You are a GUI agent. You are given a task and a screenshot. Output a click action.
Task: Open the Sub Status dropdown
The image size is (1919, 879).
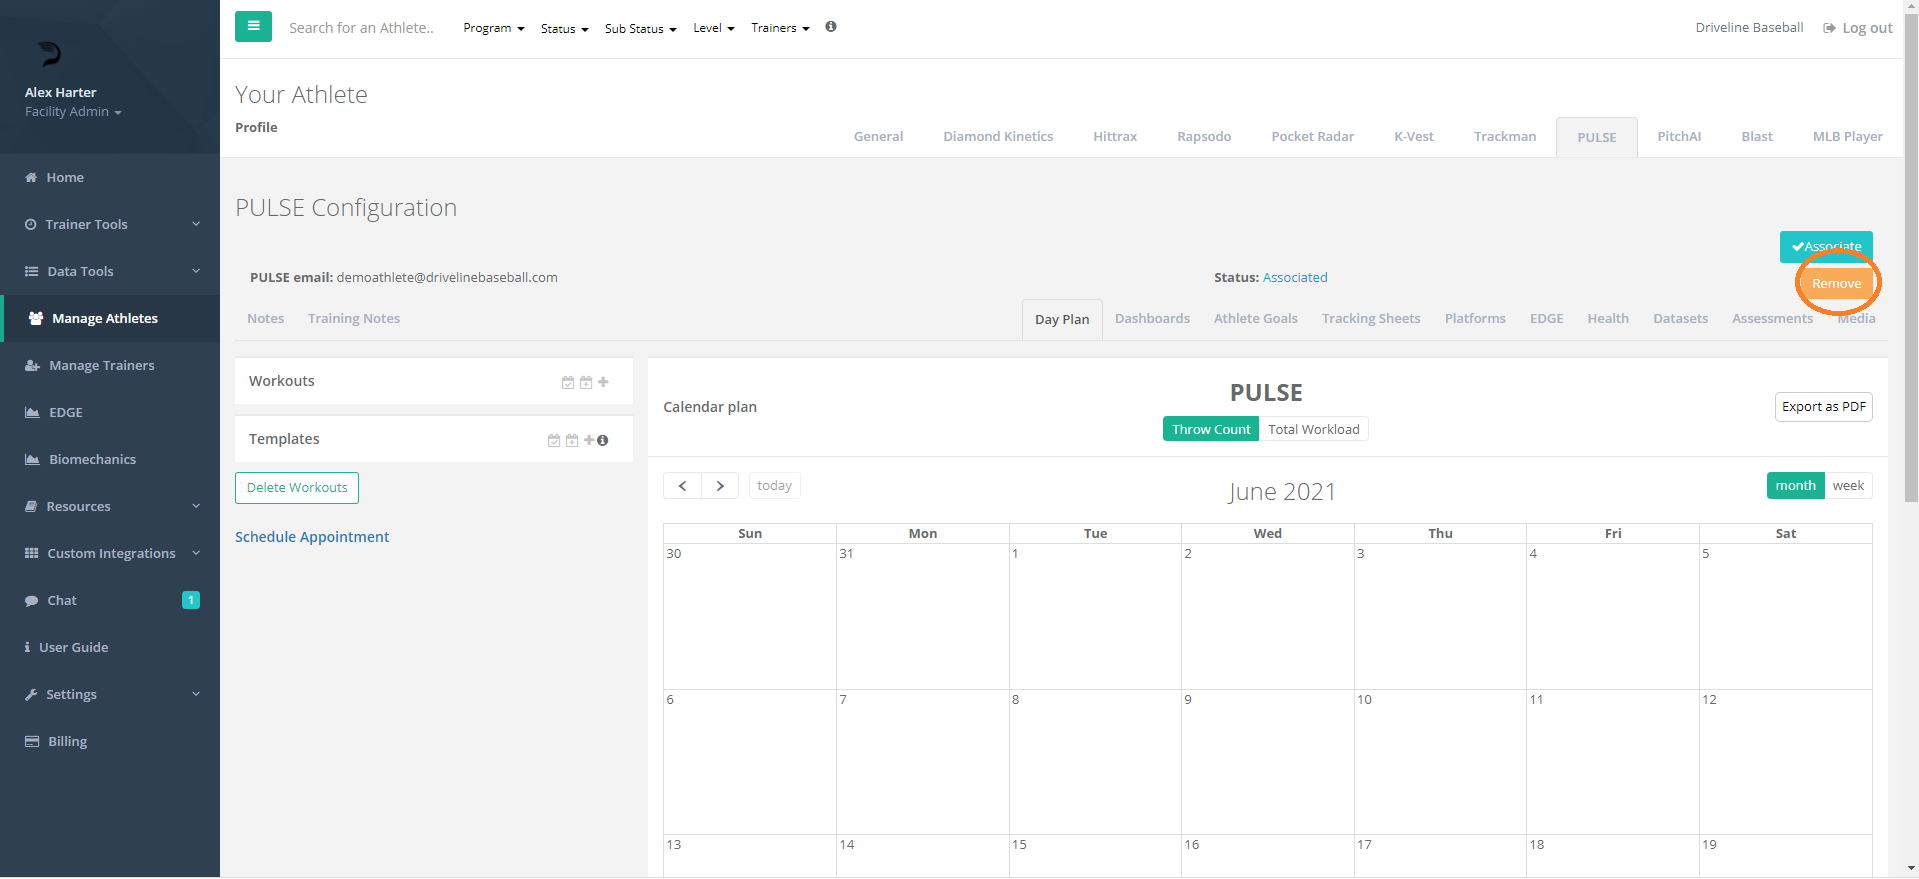coord(640,28)
